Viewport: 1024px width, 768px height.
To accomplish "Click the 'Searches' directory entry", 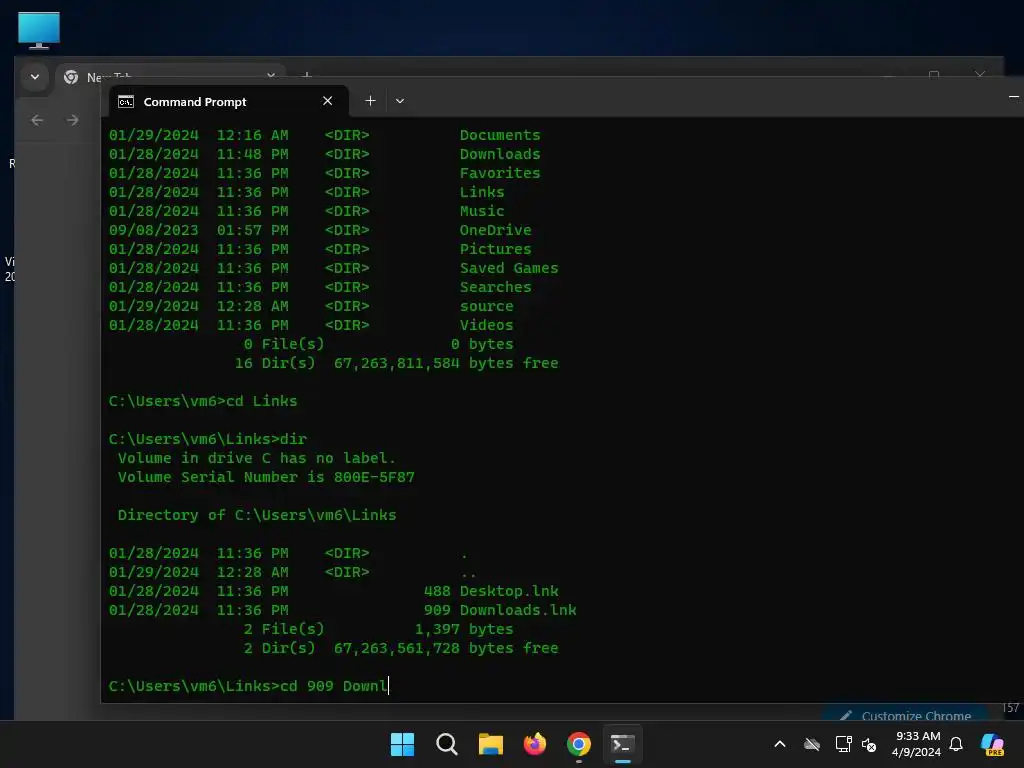I will tap(495, 287).
